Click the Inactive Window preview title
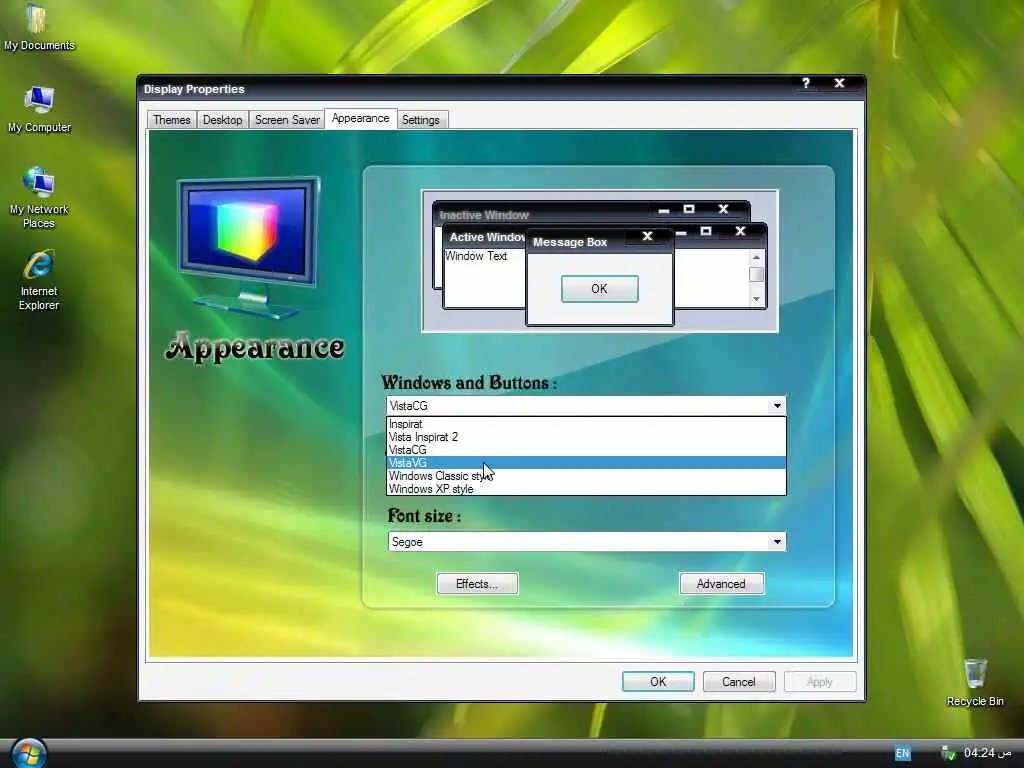Viewport: 1024px width, 768px height. coord(484,215)
